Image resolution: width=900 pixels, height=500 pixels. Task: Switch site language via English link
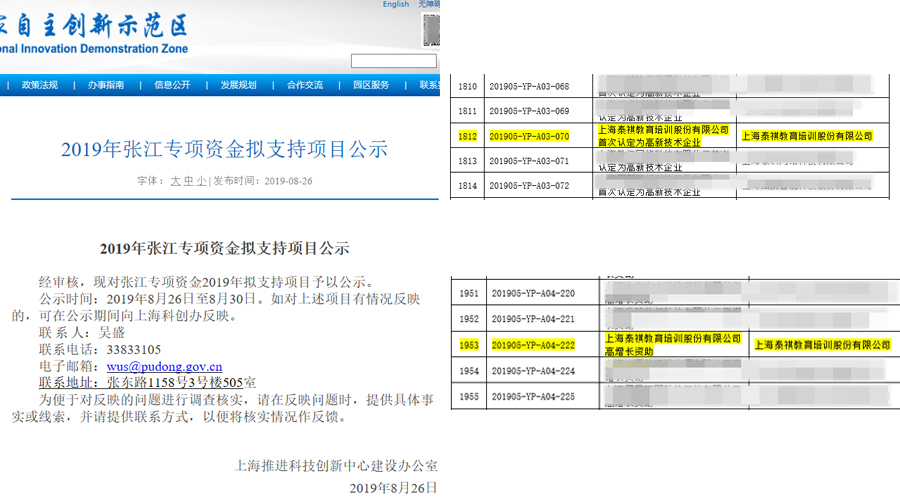tap(396, 5)
